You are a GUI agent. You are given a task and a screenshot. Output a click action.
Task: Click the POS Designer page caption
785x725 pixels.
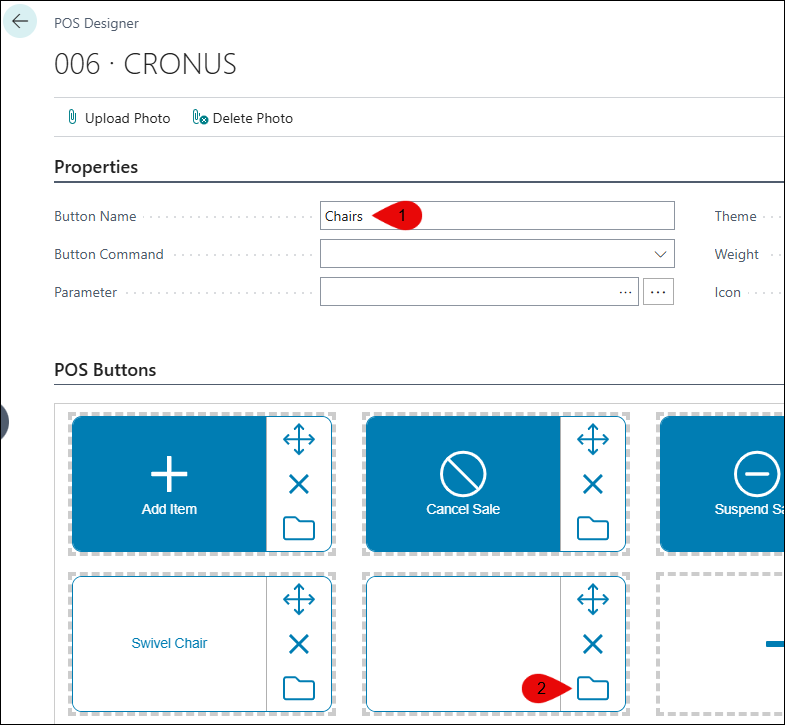(x=96, y=23)
